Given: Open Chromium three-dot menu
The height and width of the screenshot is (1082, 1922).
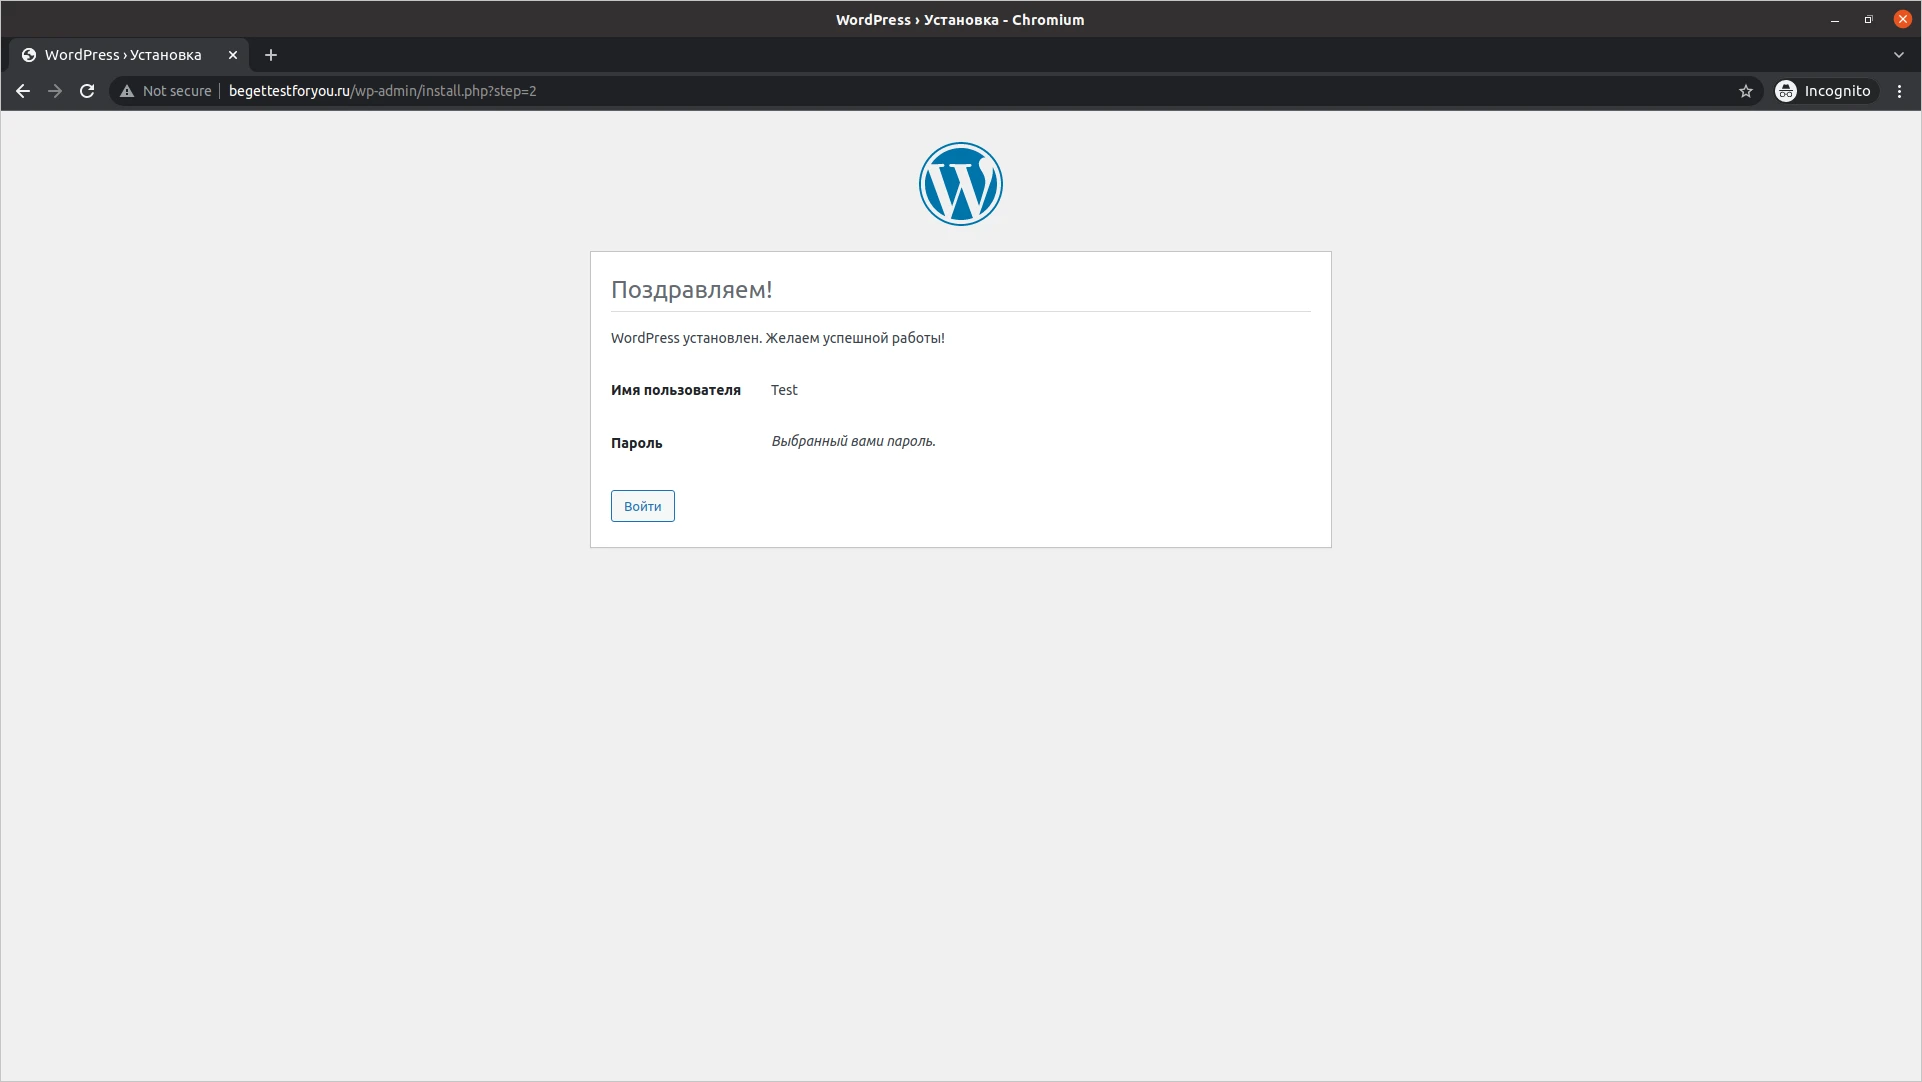Looking at the screenshot, I should point(1899,91).
